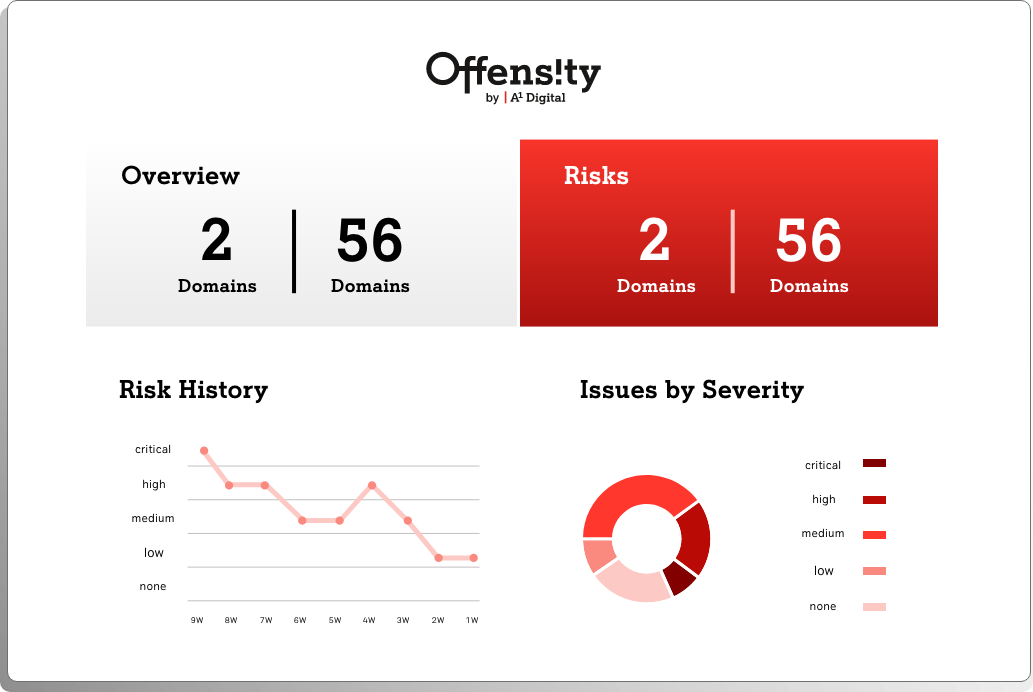Click the 9W data point at critical
Viewport: 1033px width, 692px height.
click(204, 451)
